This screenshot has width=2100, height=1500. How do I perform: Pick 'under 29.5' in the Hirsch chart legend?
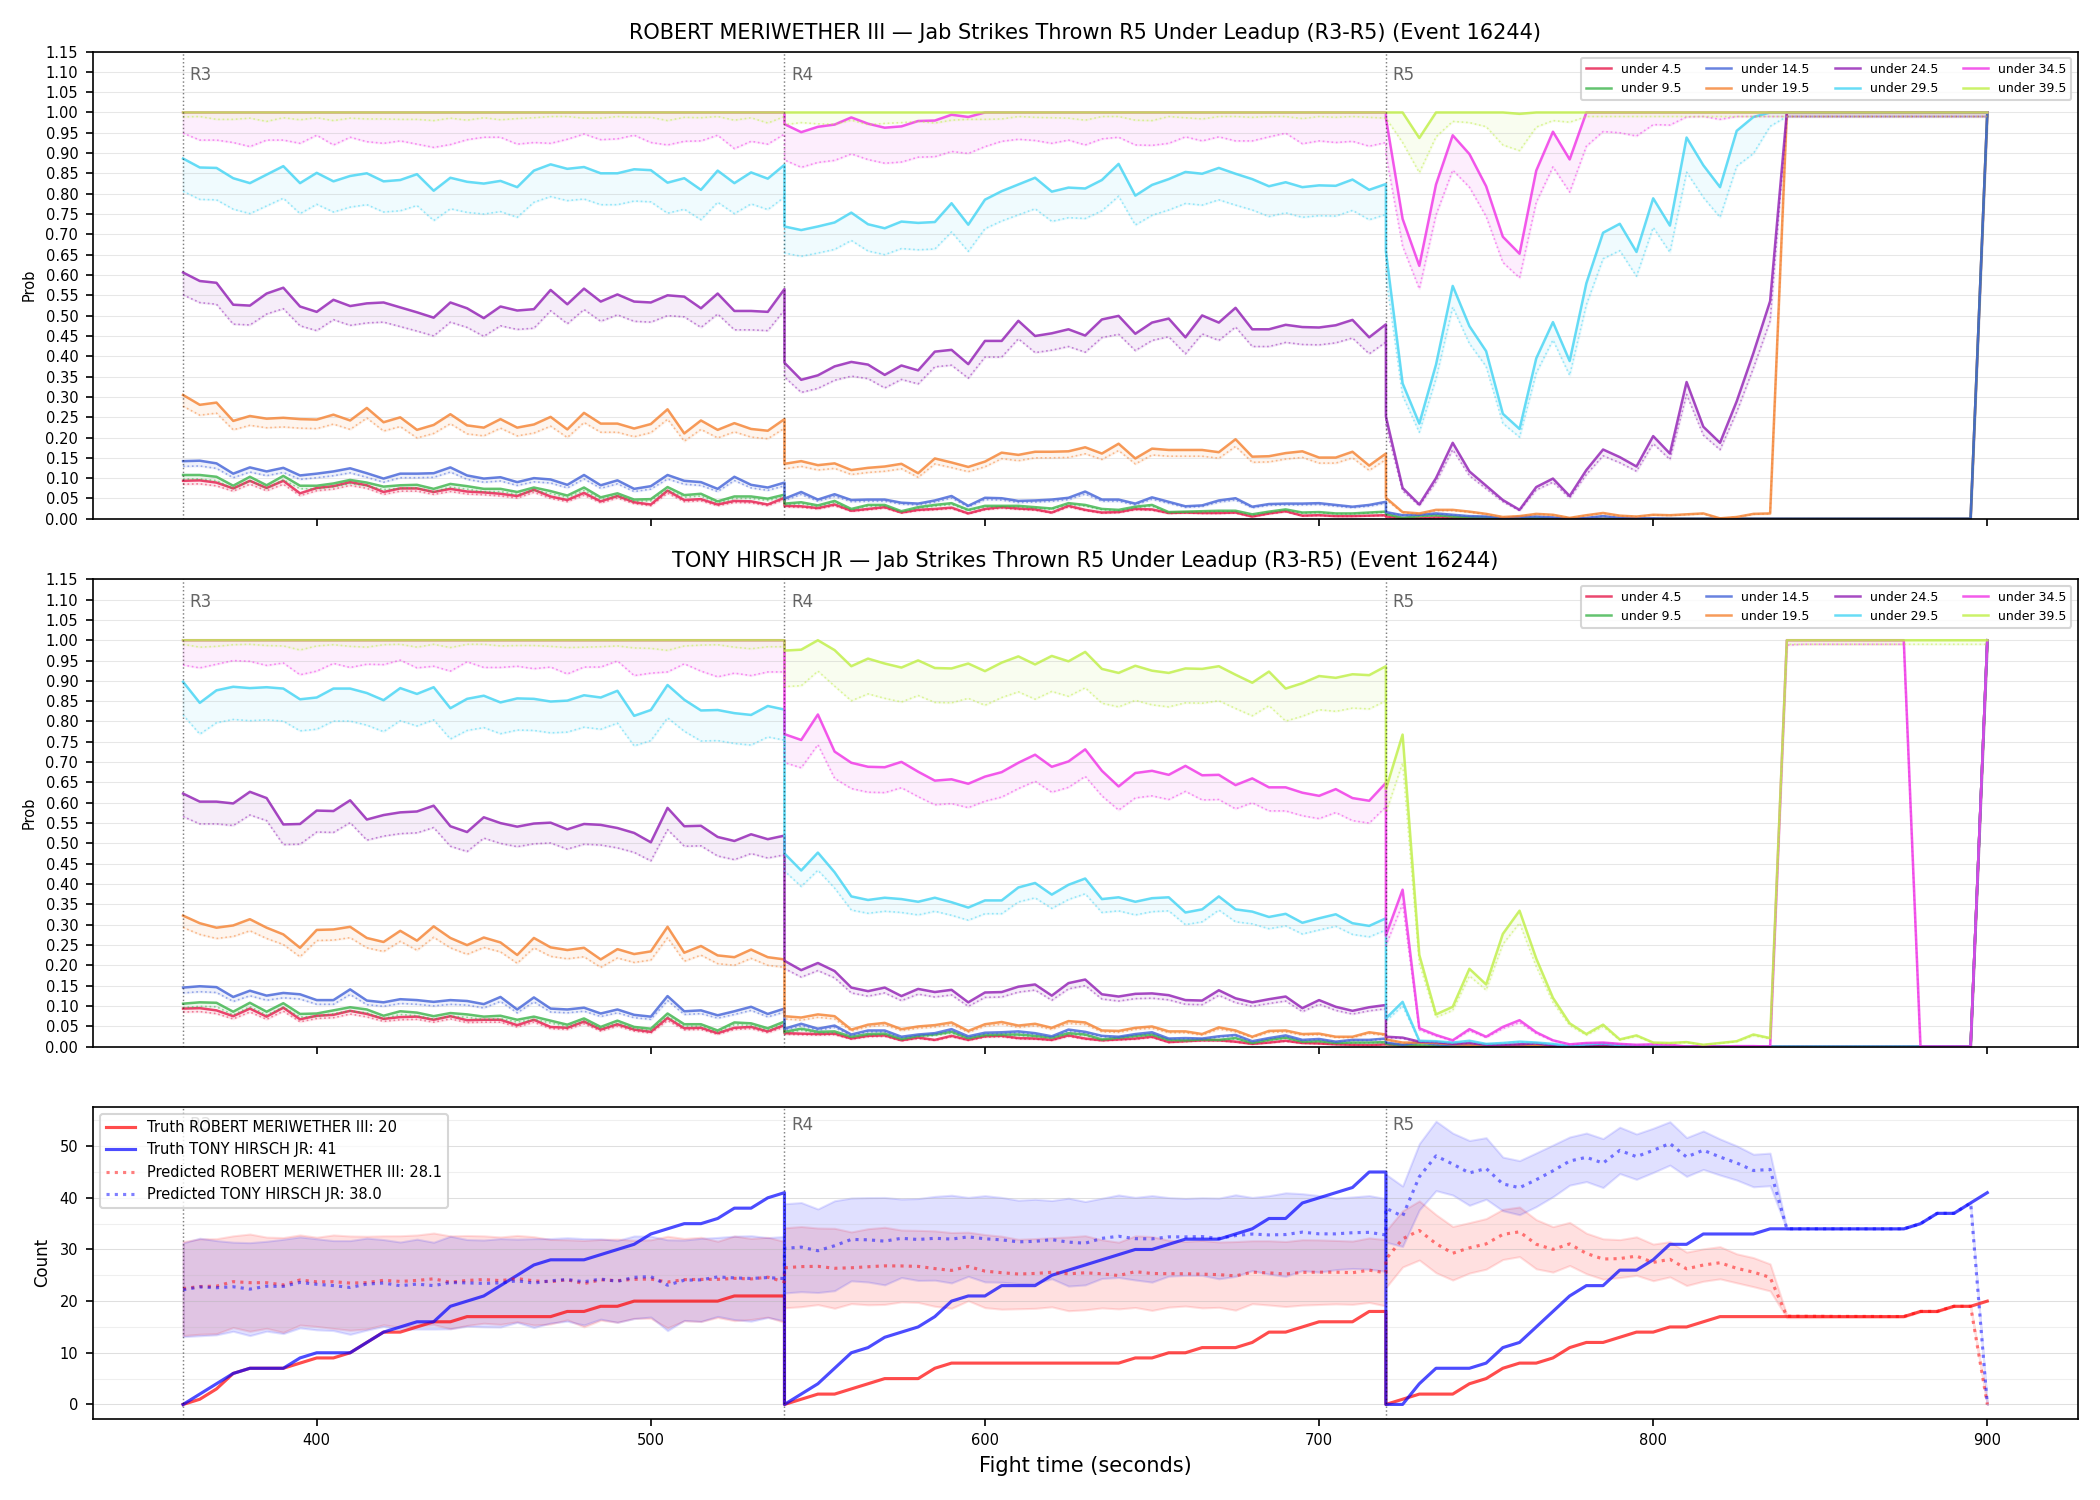point(1886,616)
